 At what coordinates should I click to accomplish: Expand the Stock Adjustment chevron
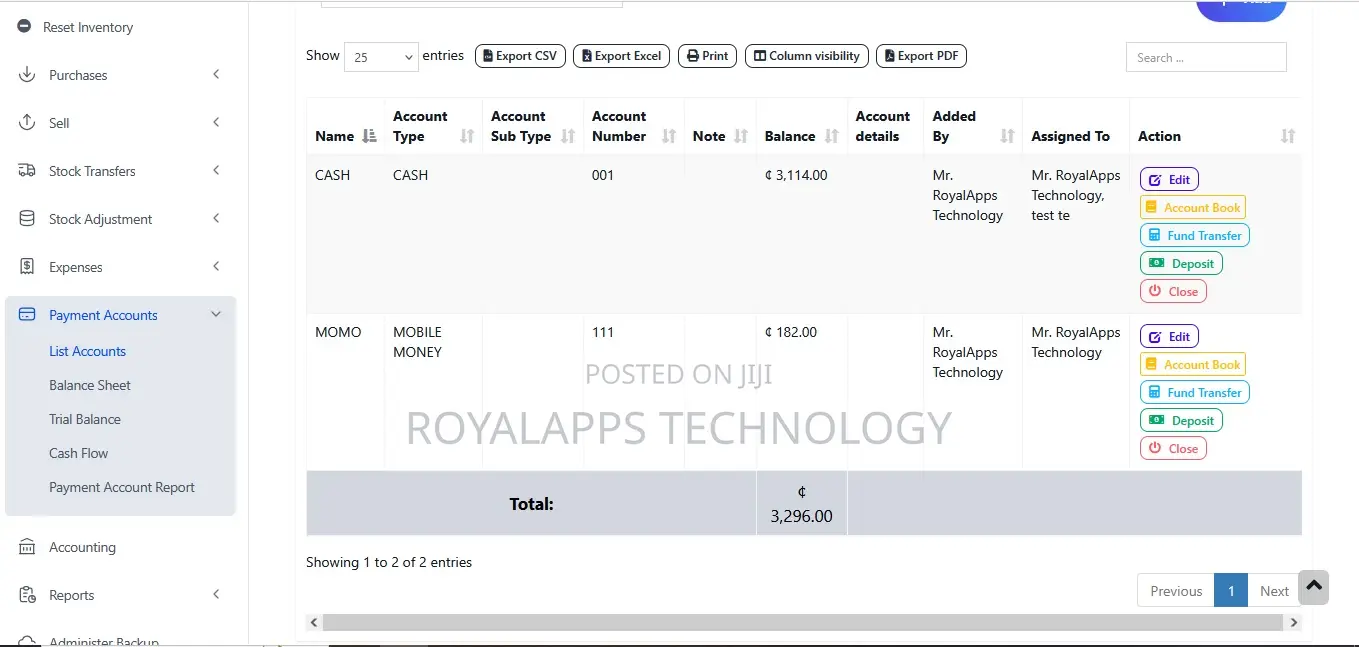pos(216,219)
